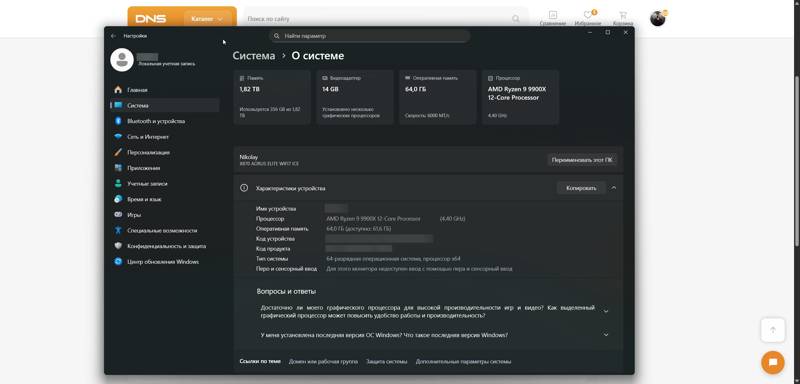
Task: Open the Защита системы link
Action: pos(387,362)
